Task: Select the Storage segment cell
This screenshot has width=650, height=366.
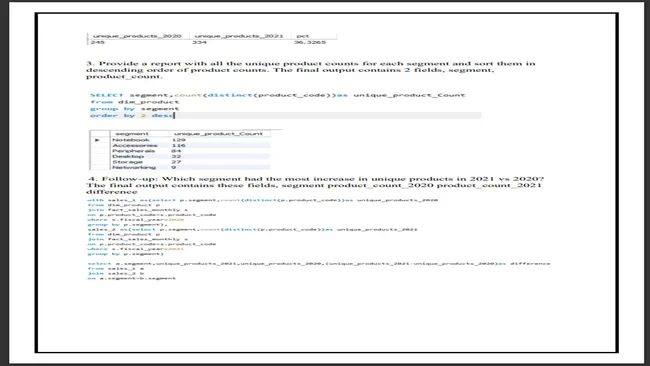Action: [x=127, y=162]
